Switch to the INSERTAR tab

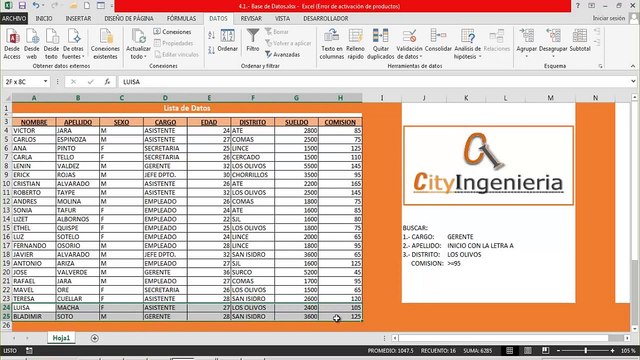tap(78, 18)
